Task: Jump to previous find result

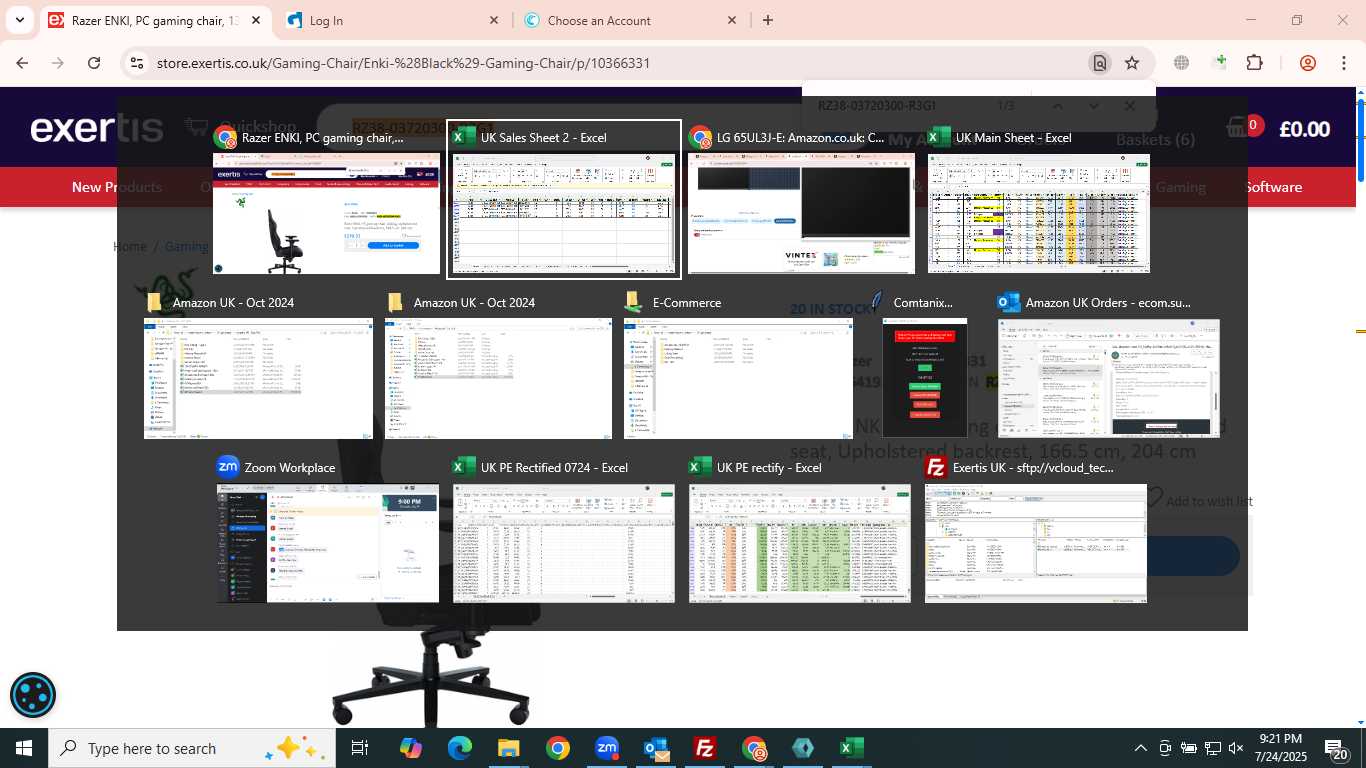Action: (1057, 105)
